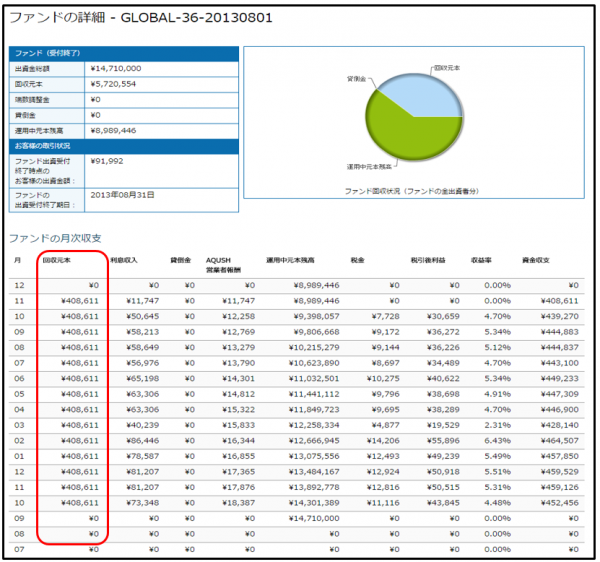Click the ファンド (受付終了) blue header bar

124,54
